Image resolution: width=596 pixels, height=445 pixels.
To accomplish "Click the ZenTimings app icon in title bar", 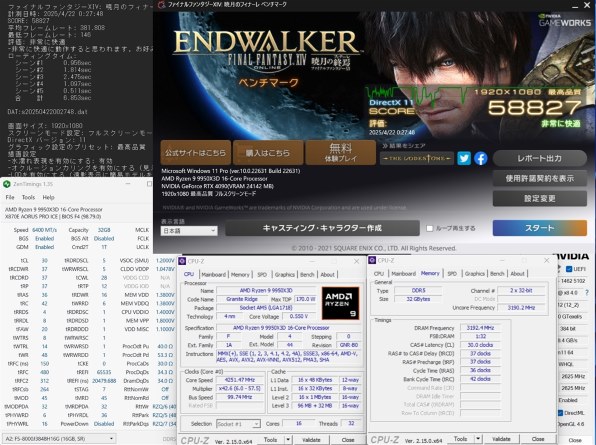I will (6, 184).
